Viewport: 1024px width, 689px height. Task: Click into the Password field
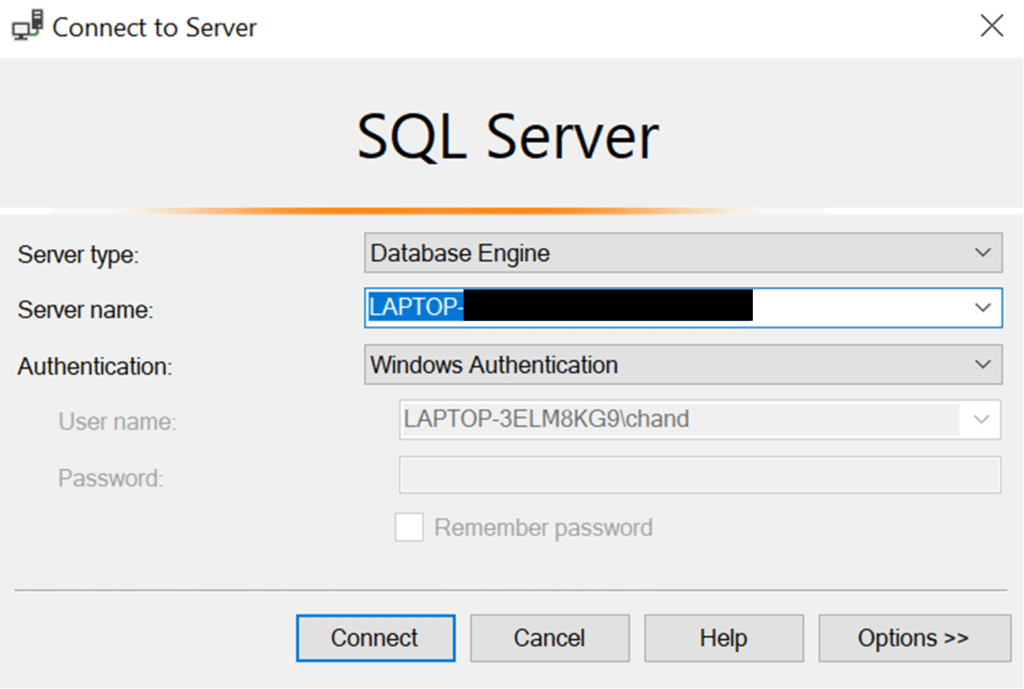[700, 475]
